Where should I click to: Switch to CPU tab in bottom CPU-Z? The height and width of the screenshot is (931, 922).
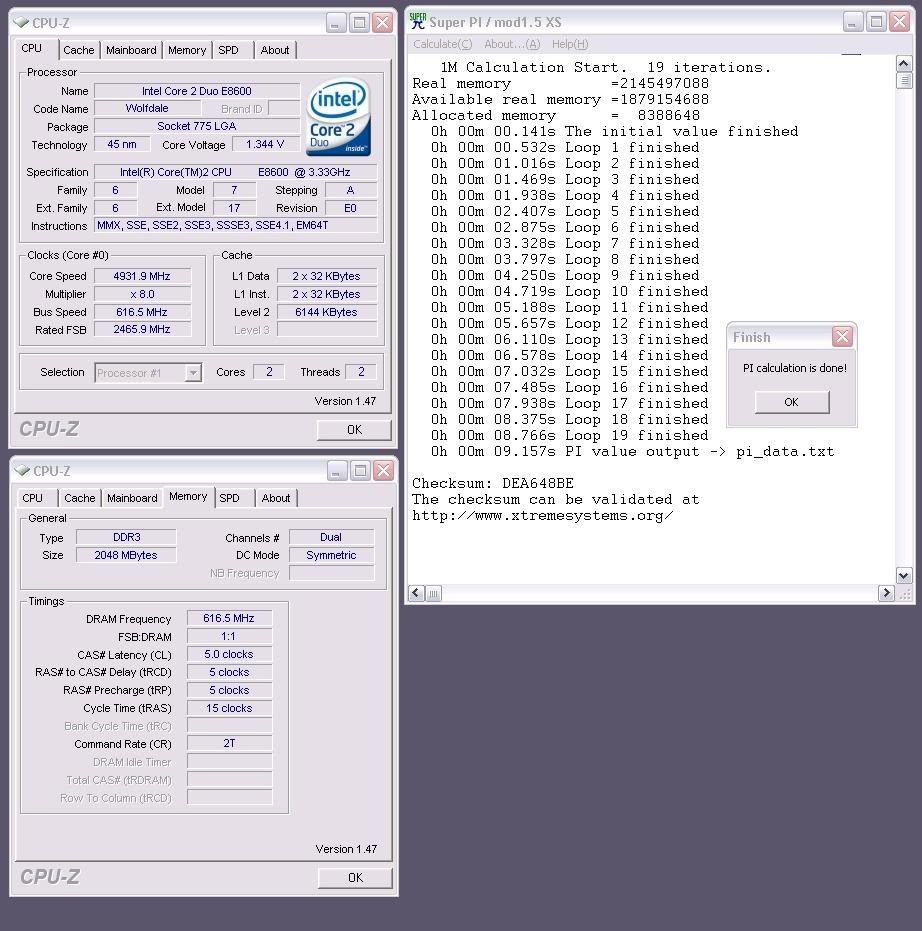click(x=33, y=498)
